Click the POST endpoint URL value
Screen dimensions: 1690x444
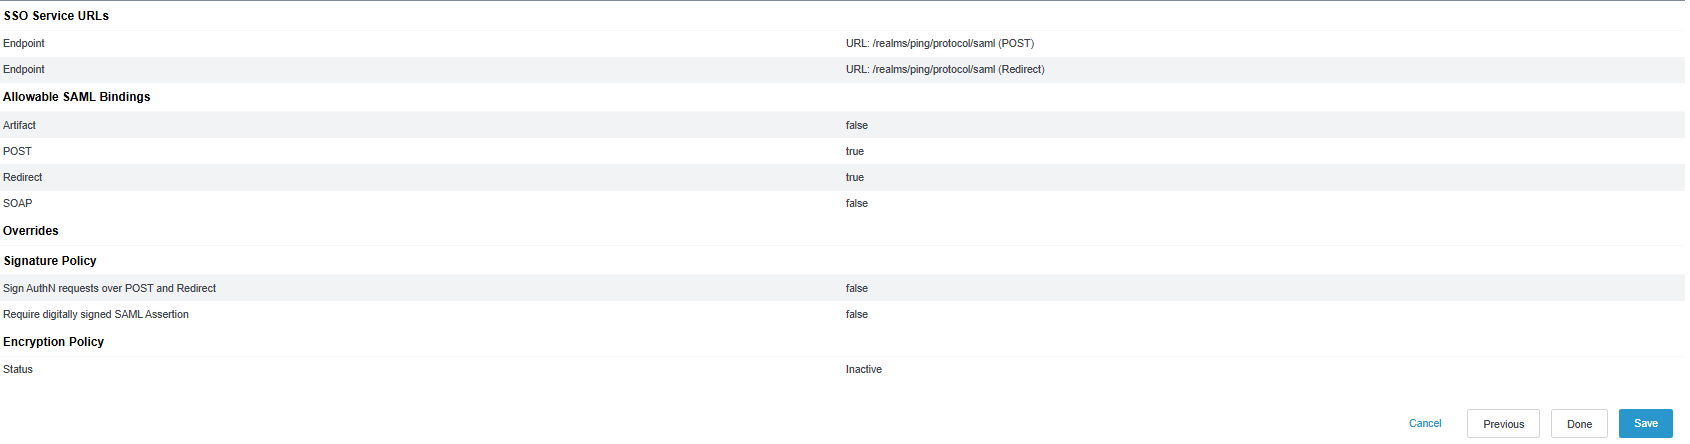[939, 43]
